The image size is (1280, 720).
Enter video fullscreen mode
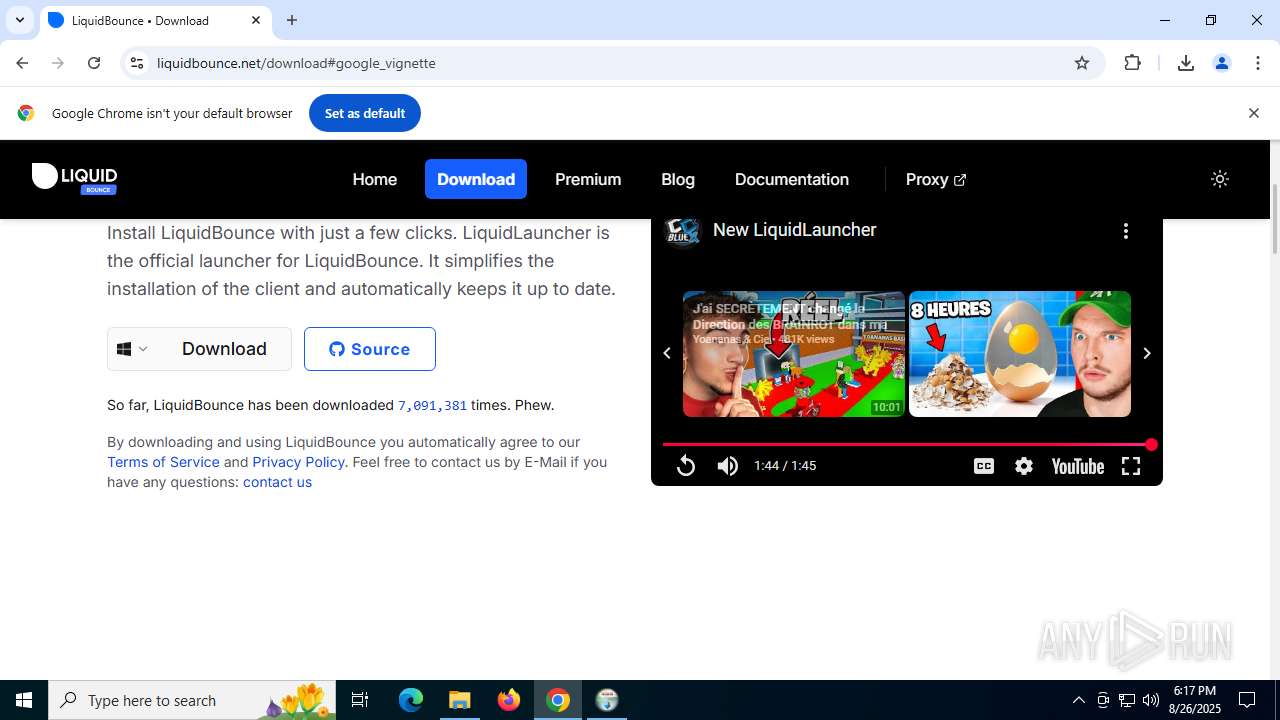click(1131, 466)
